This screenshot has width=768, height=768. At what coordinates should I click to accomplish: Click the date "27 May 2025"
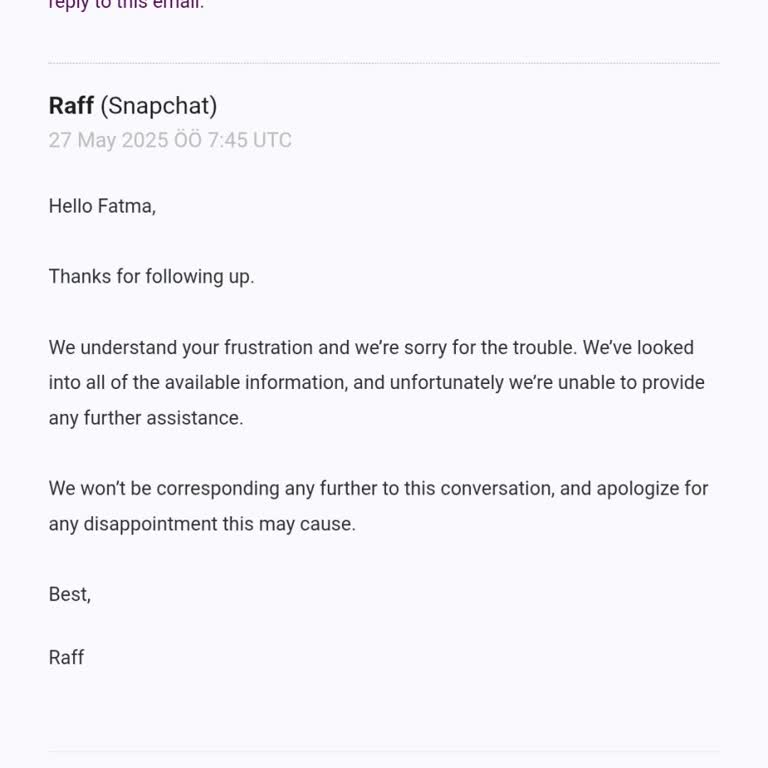(x=108, y=140)
